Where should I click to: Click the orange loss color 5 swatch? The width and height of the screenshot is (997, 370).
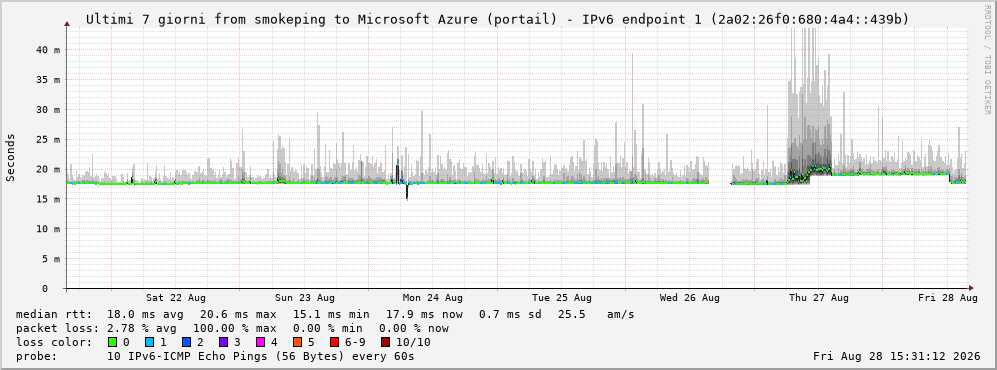[x=297, y=342]
